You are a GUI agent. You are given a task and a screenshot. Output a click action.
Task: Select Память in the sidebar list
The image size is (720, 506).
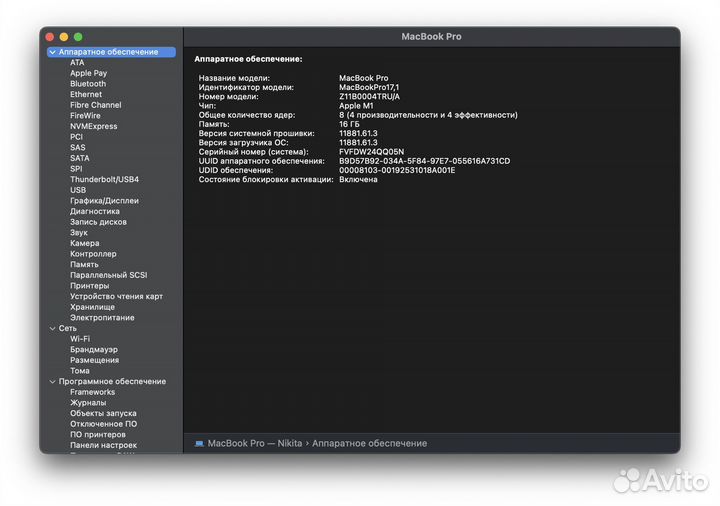[x=84, y=264]
